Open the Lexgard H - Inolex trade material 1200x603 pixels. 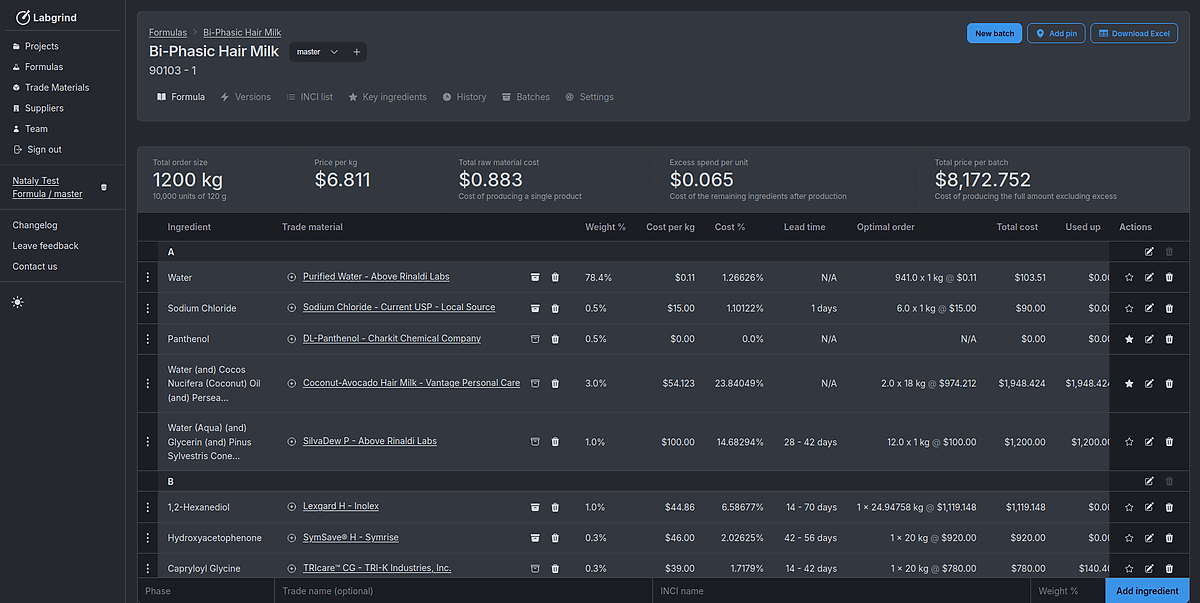(x=338, y=507)
